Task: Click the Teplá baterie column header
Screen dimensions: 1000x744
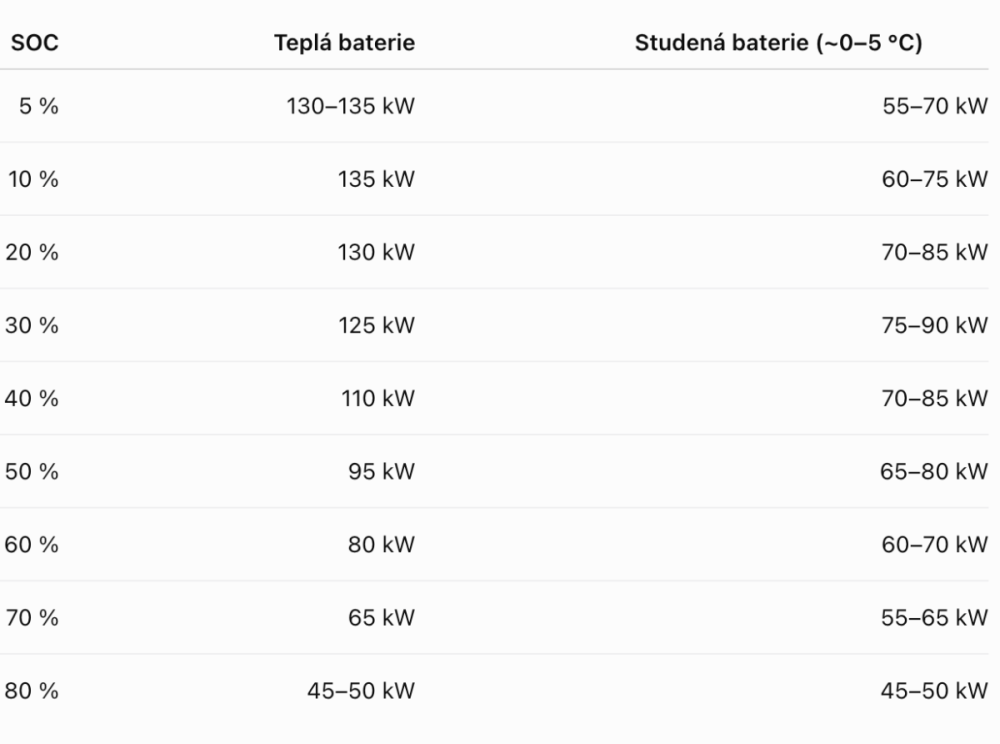Action: click(344, 43)
